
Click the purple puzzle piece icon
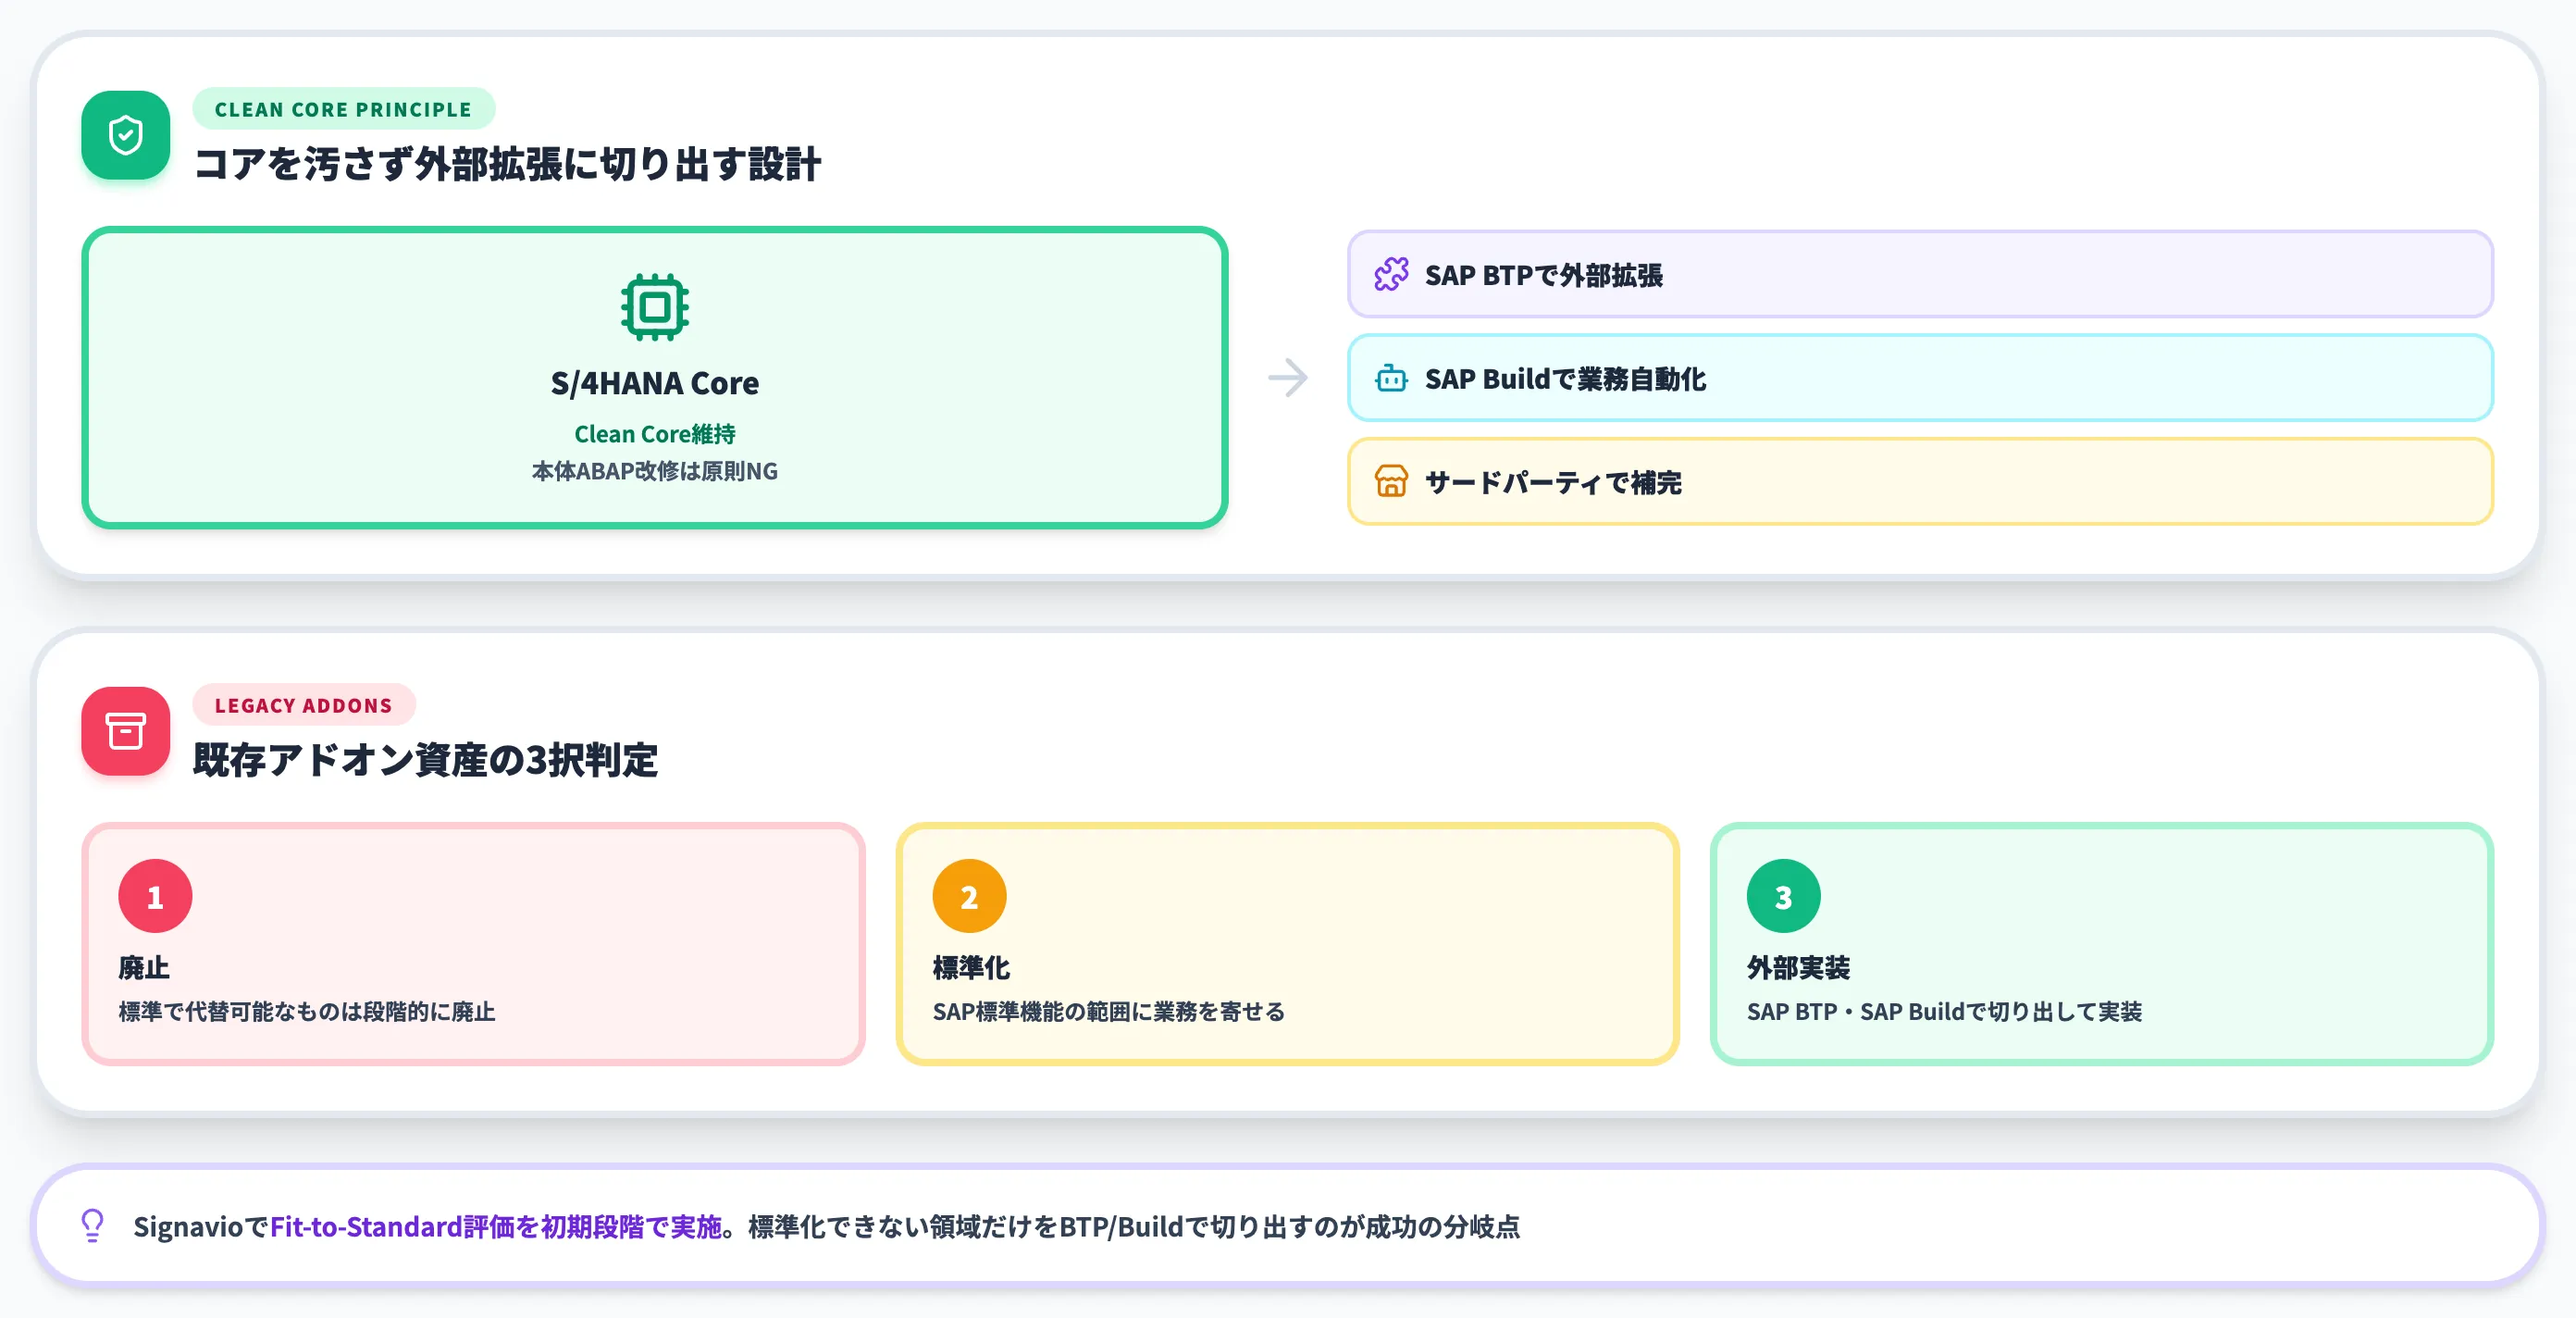pos(1390,274)
